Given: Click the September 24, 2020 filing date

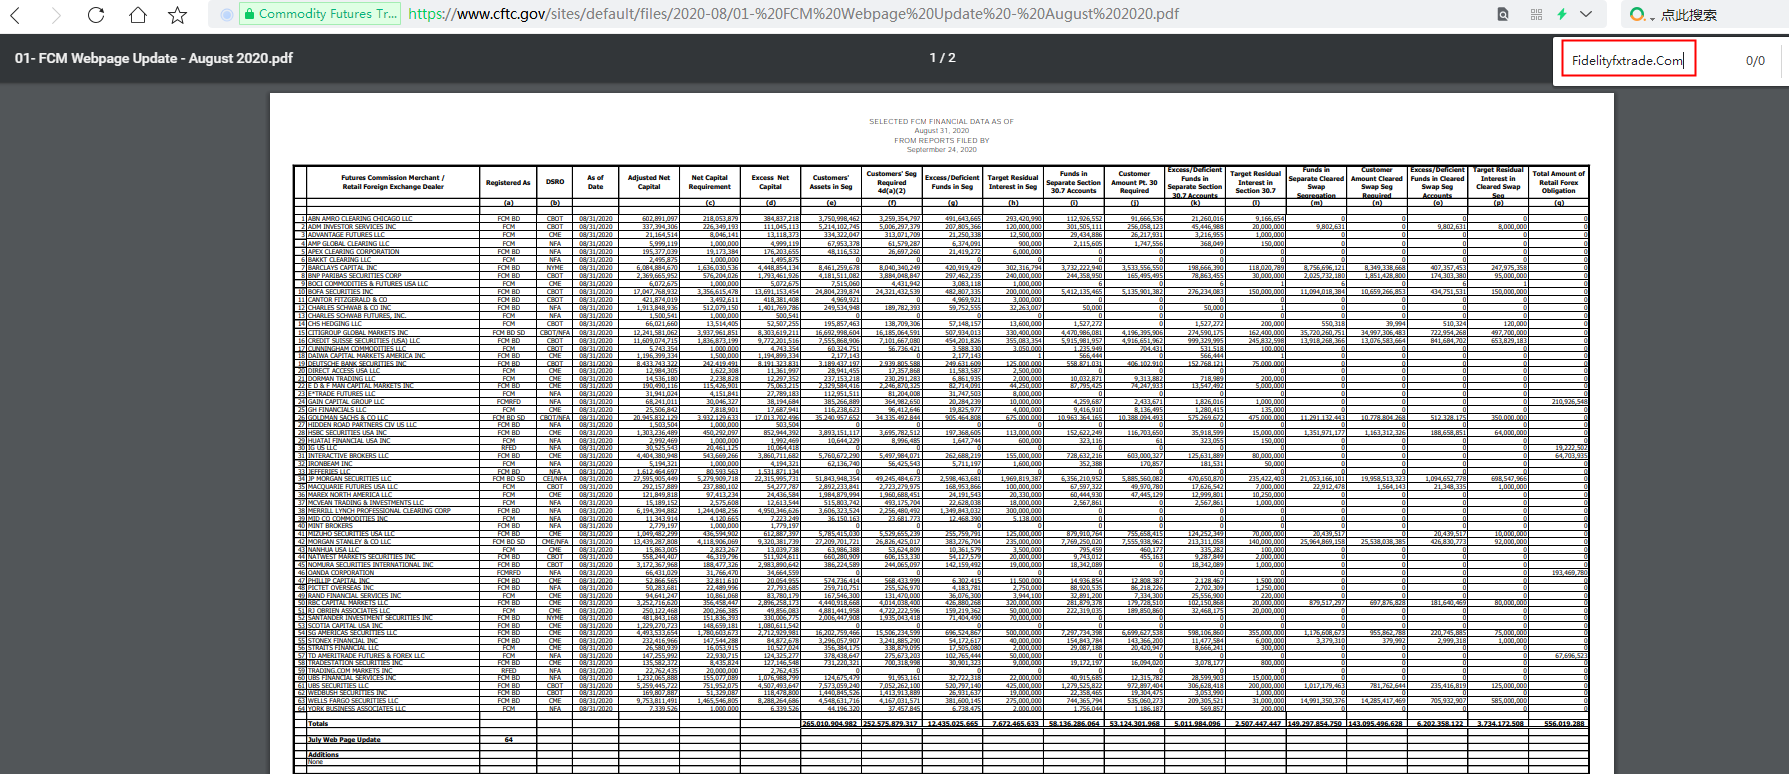Looking at the screenshot, I should pyautogui.click(x=941, y=150).
